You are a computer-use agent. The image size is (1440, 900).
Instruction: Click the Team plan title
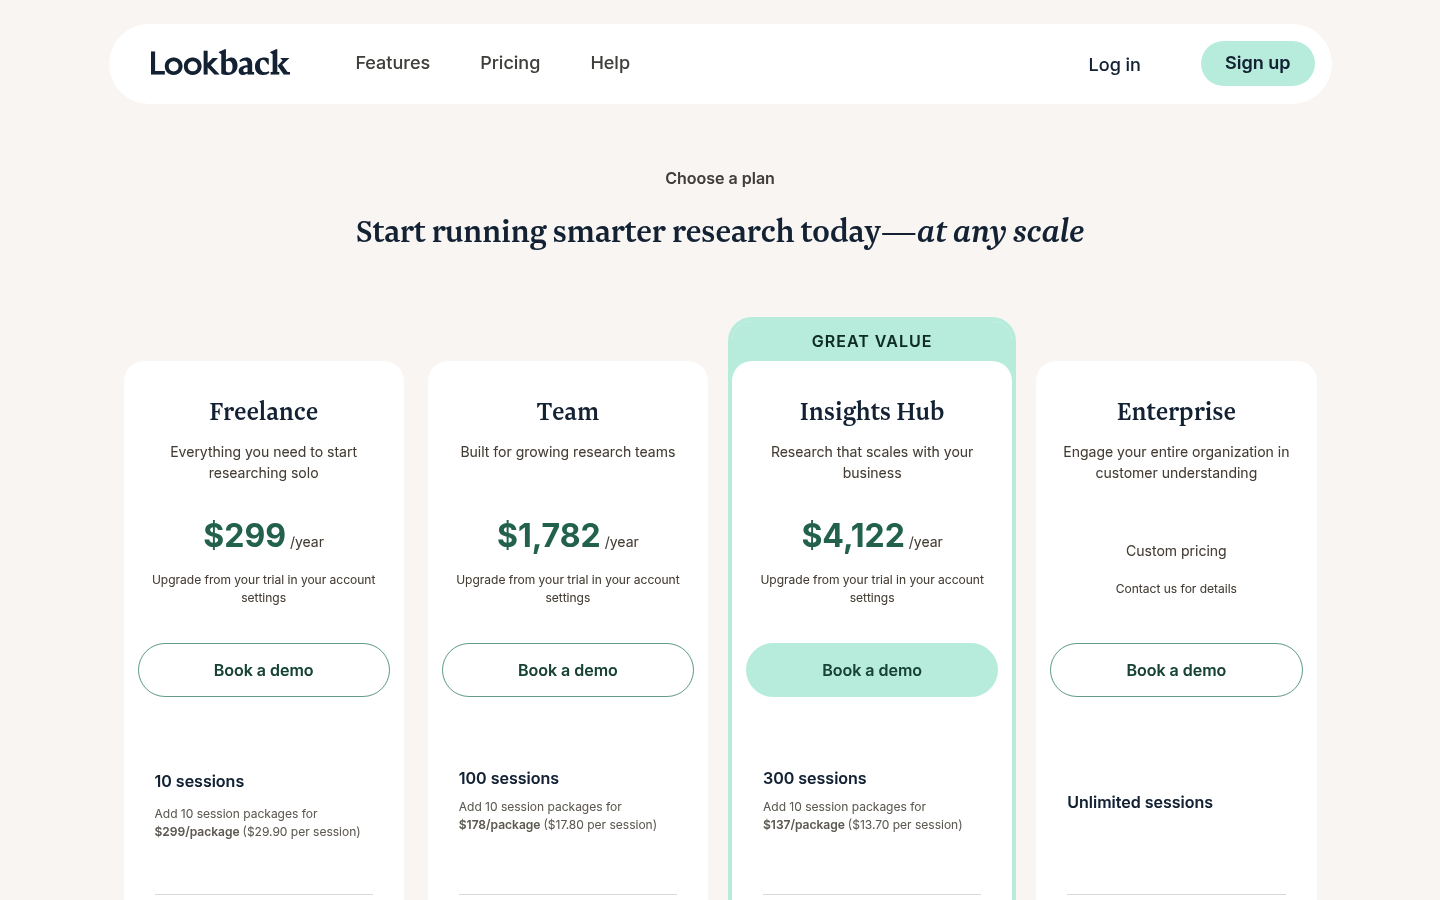point(568,411)
